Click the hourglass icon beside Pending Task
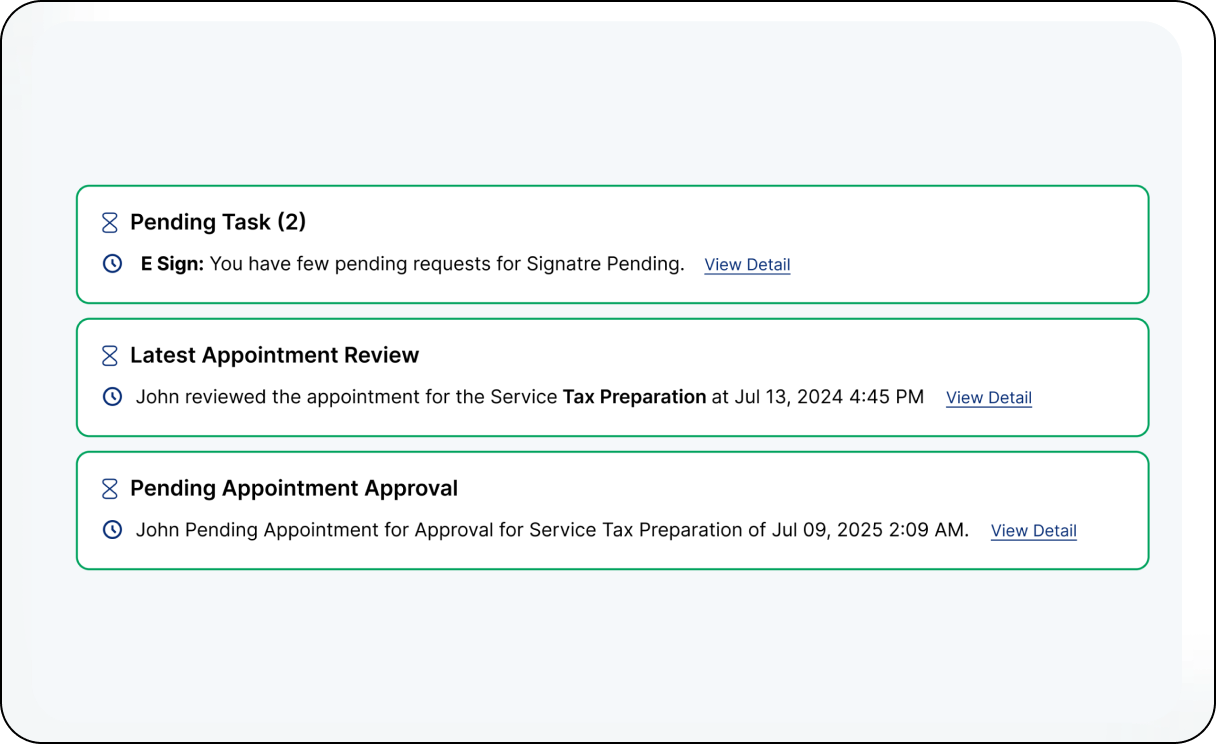Screen dimensions: 1216x744 coord(110,222)
